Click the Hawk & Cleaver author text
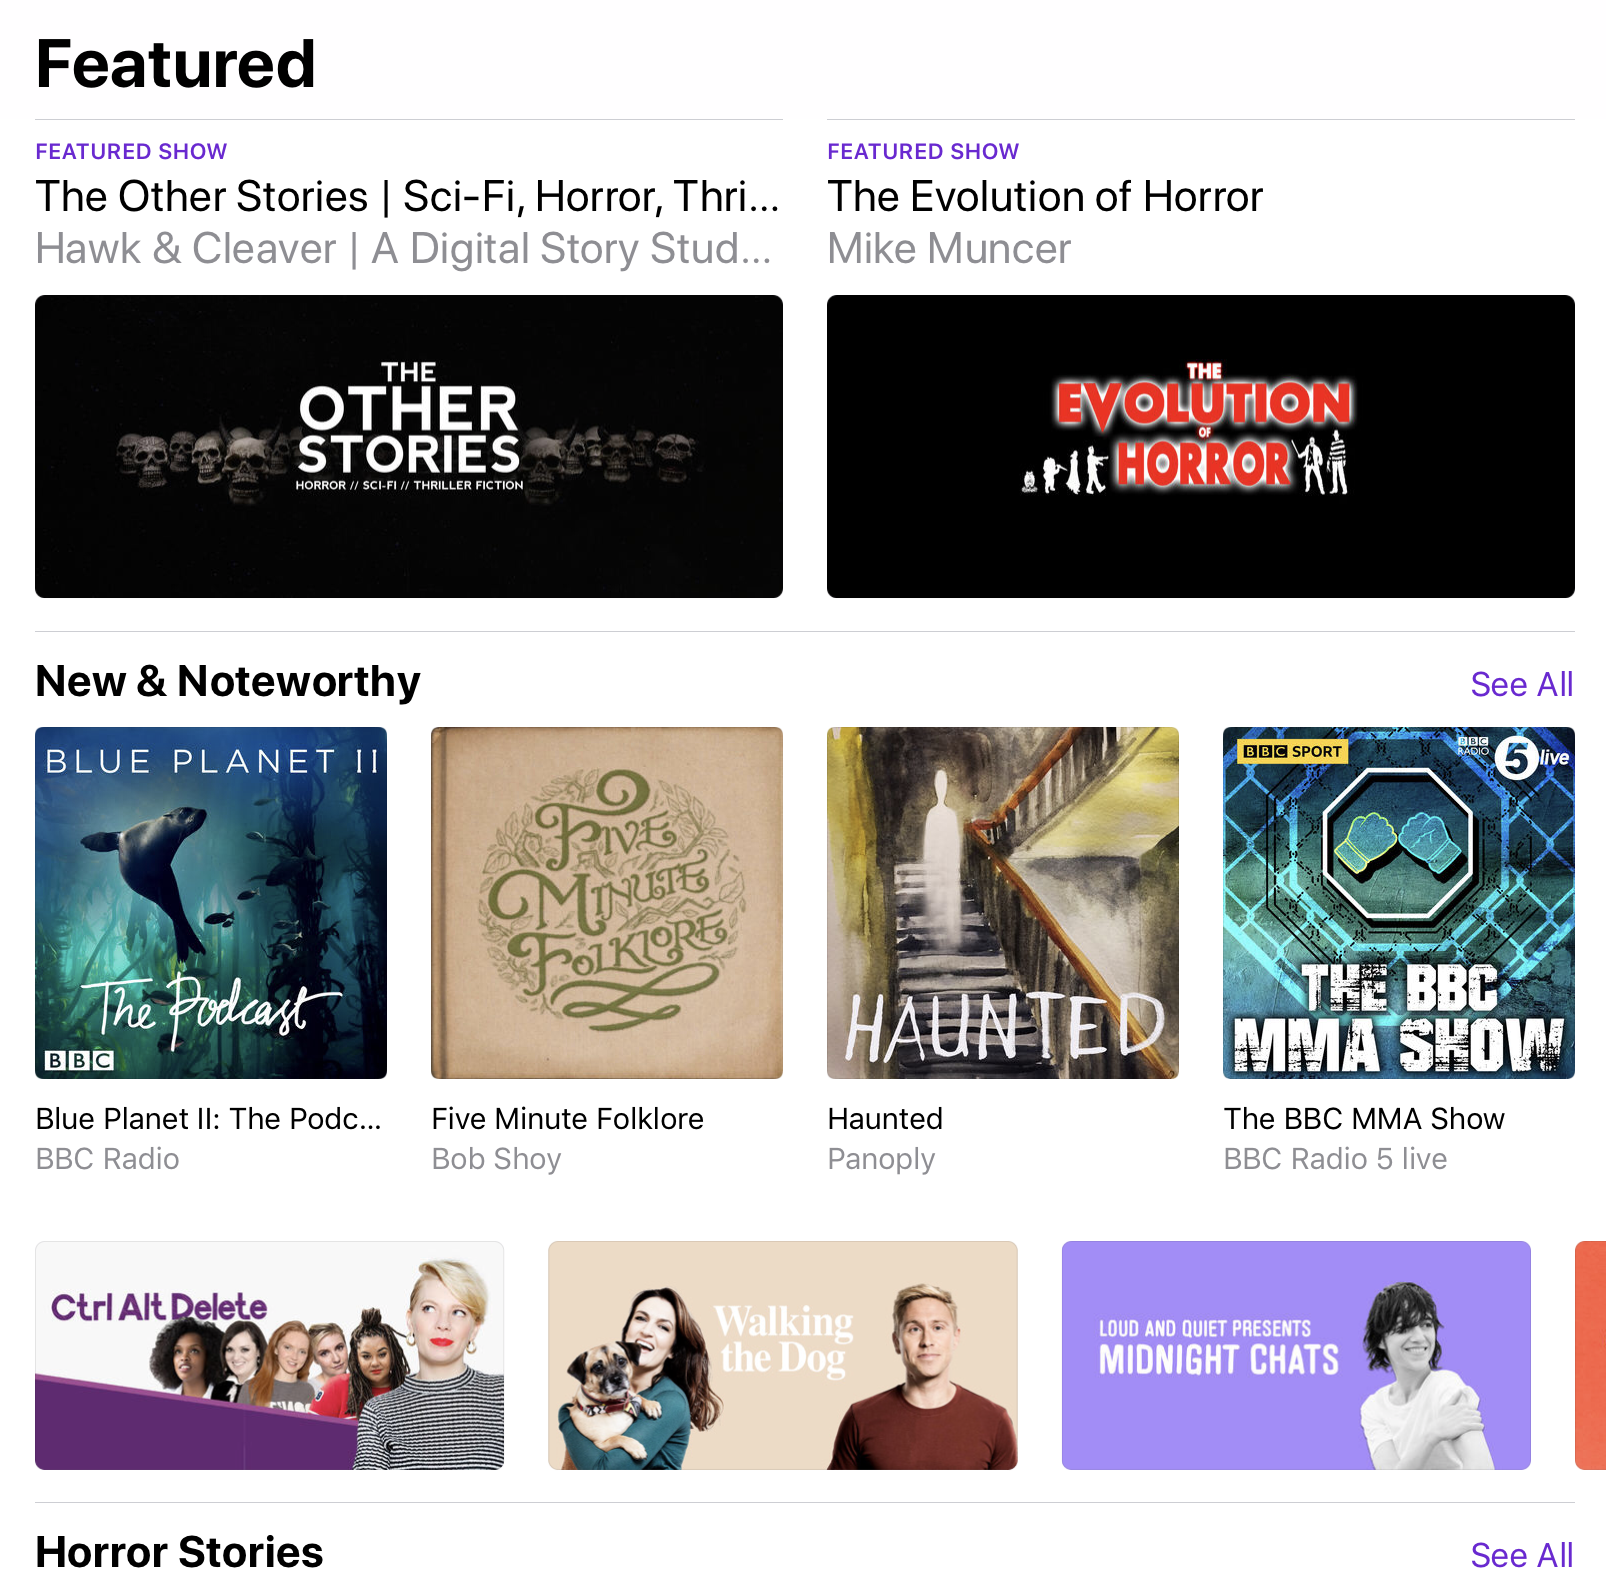The height and width of the screenshot is (1584, 1606). pos(404,249)
